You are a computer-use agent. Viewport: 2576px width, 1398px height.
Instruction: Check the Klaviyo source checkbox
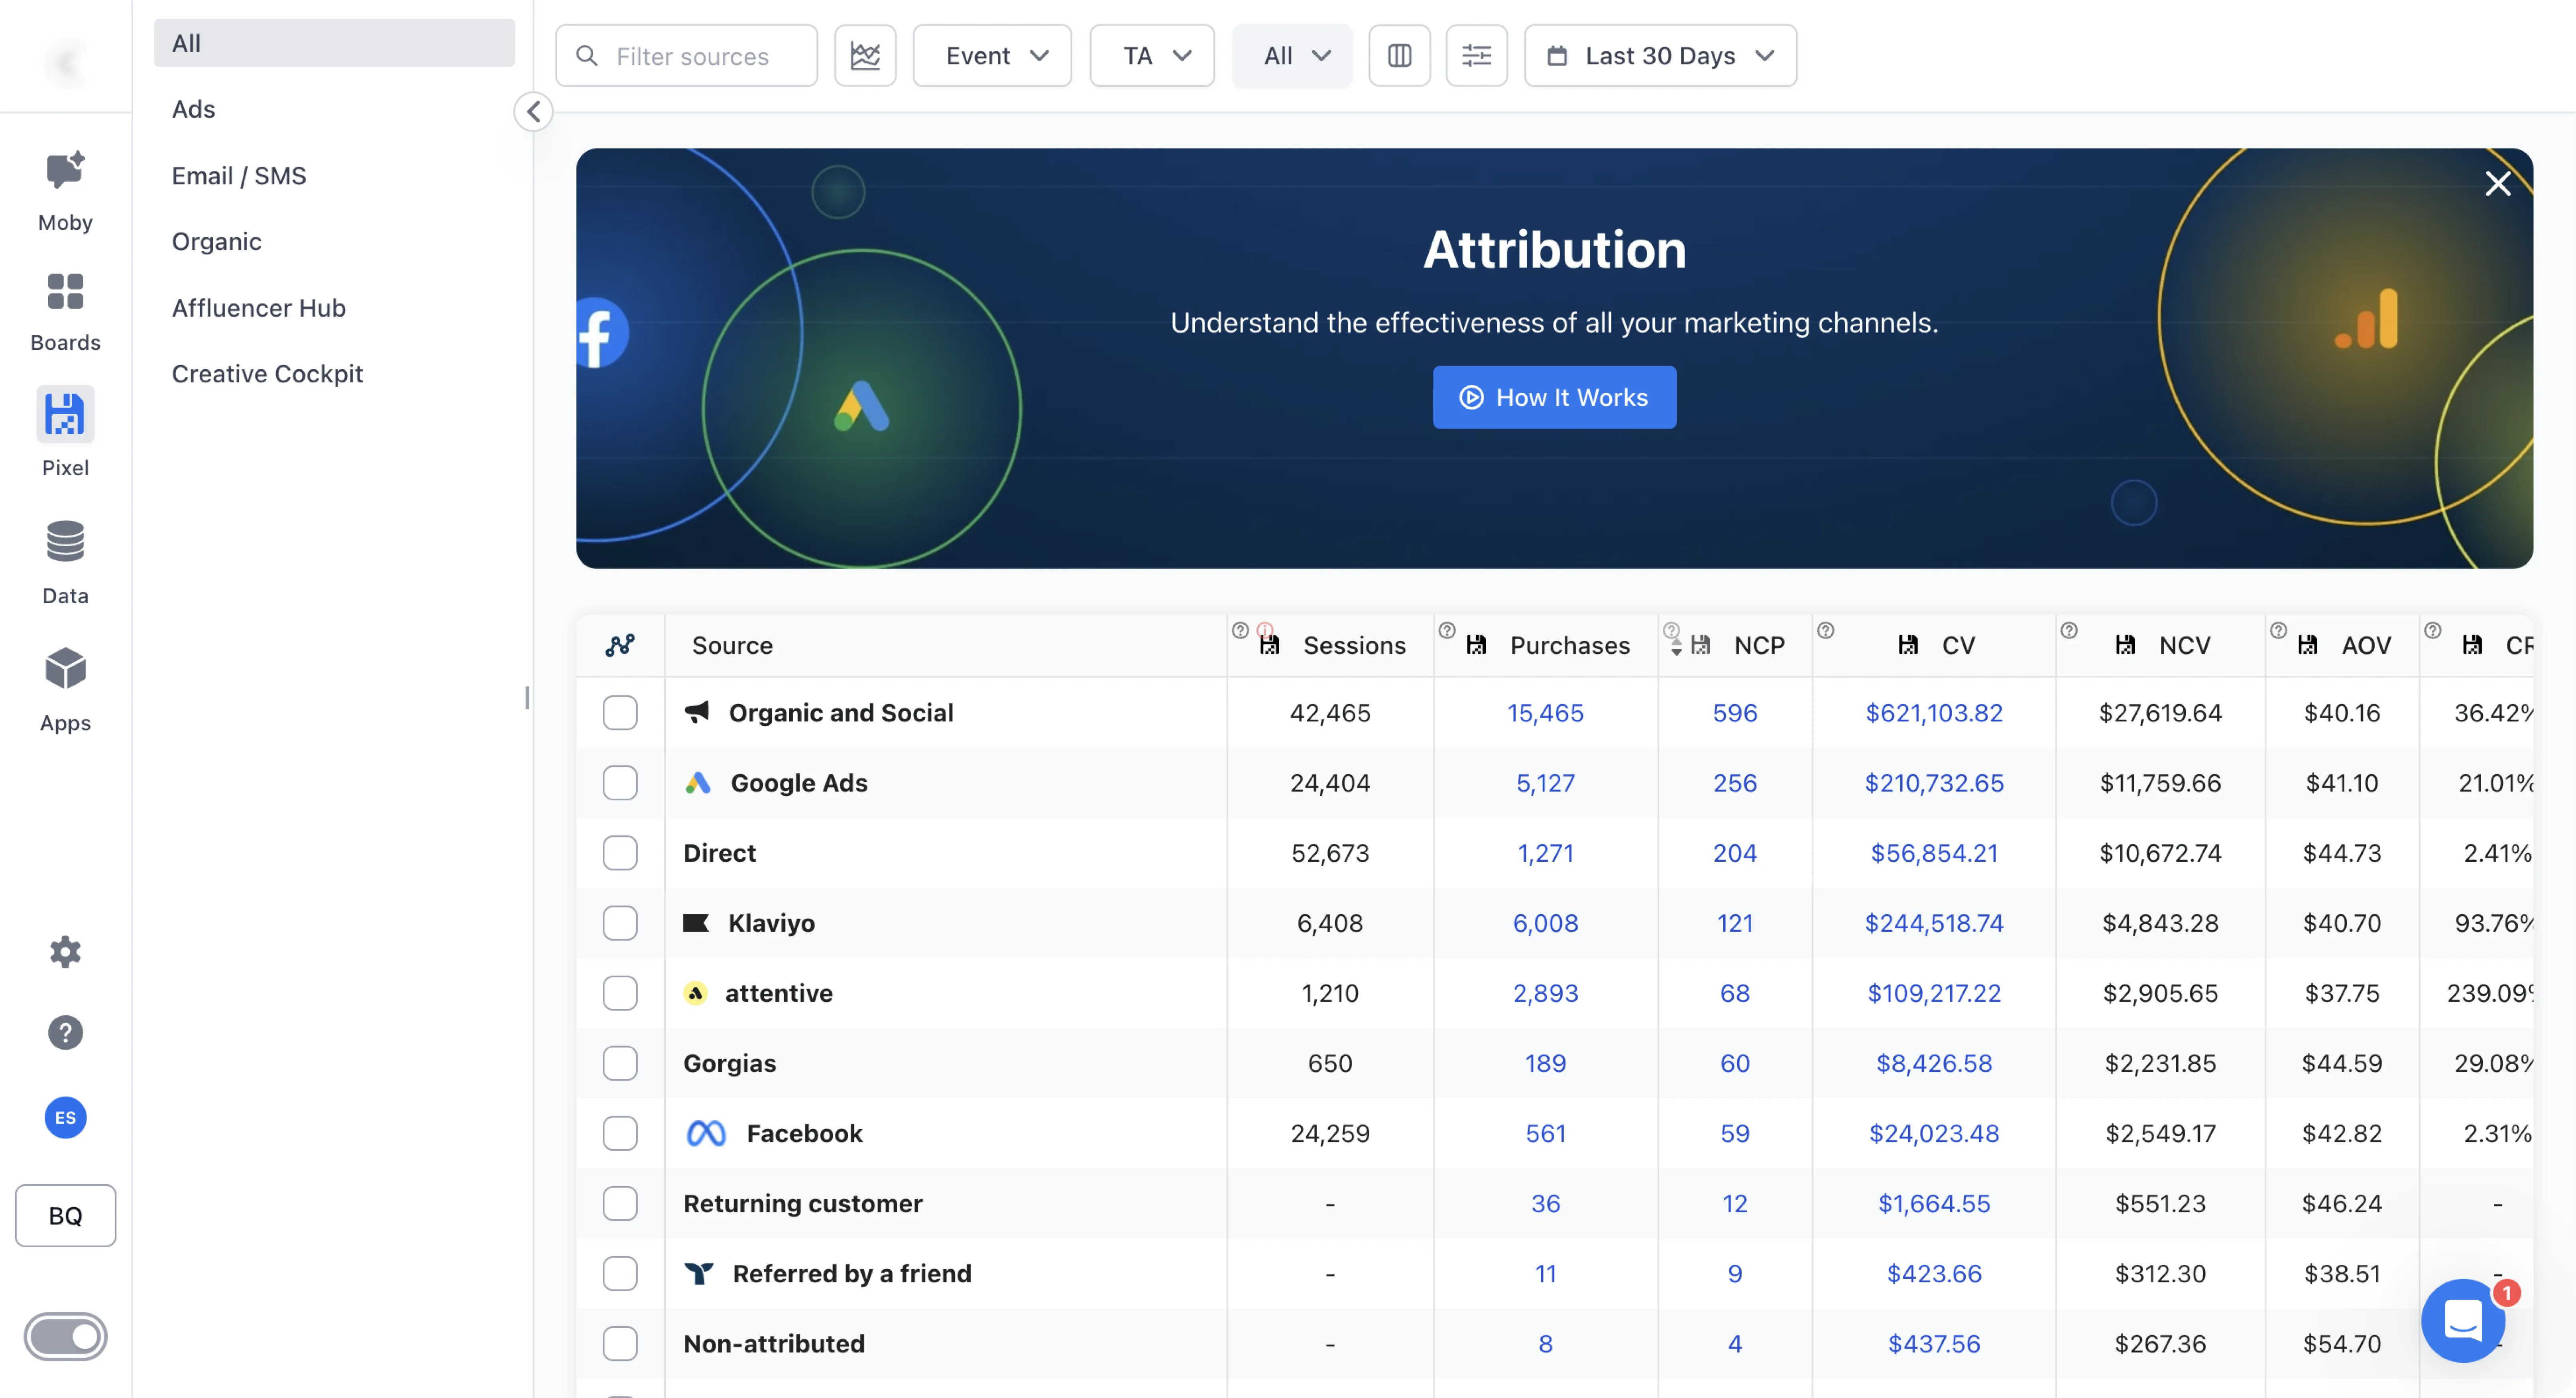click(620, 923)
